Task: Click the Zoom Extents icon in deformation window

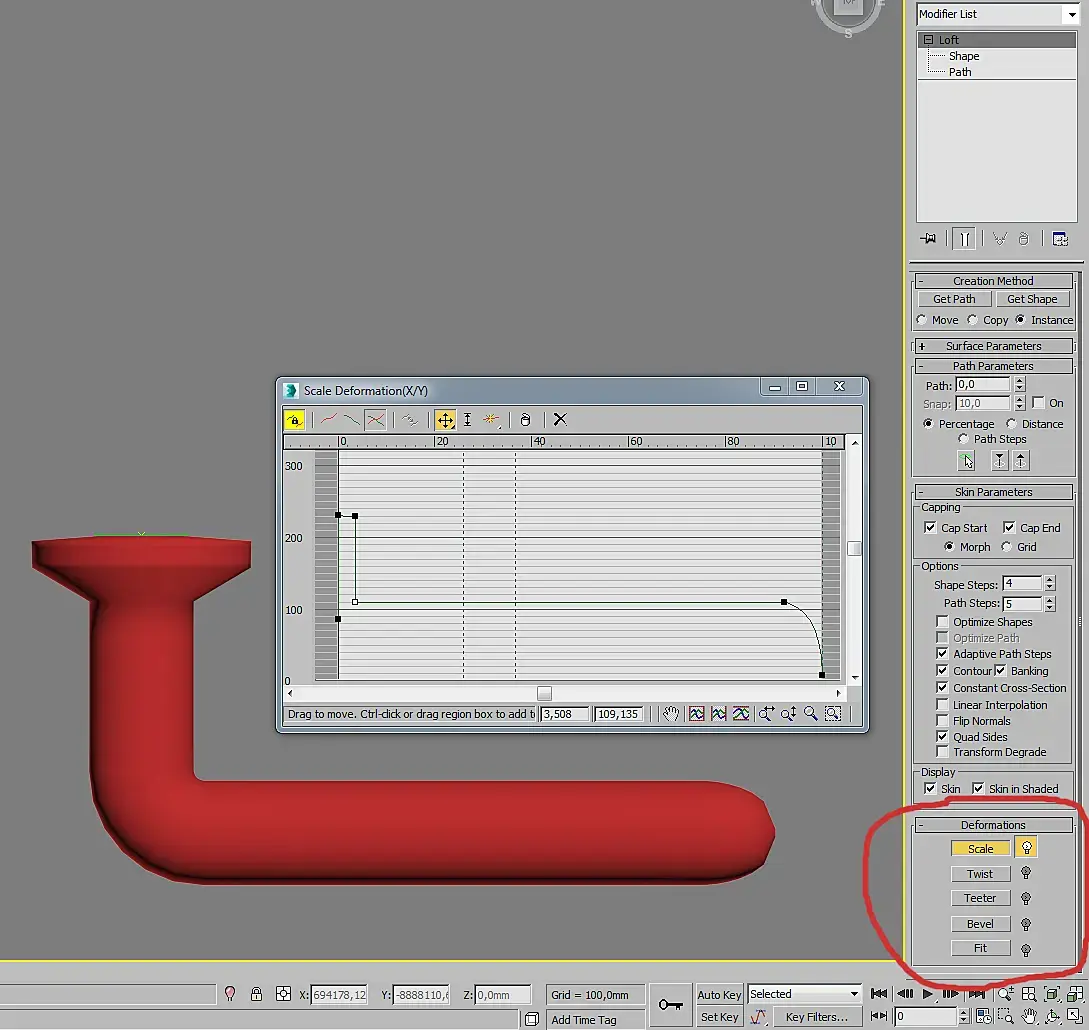Action: click(x=697, y=714)
